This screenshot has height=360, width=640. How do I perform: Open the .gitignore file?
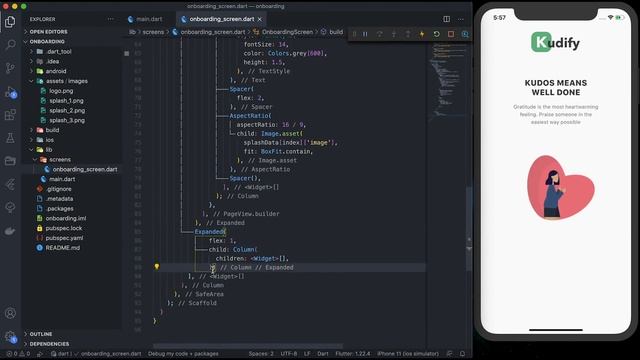(x=58, y=189)
